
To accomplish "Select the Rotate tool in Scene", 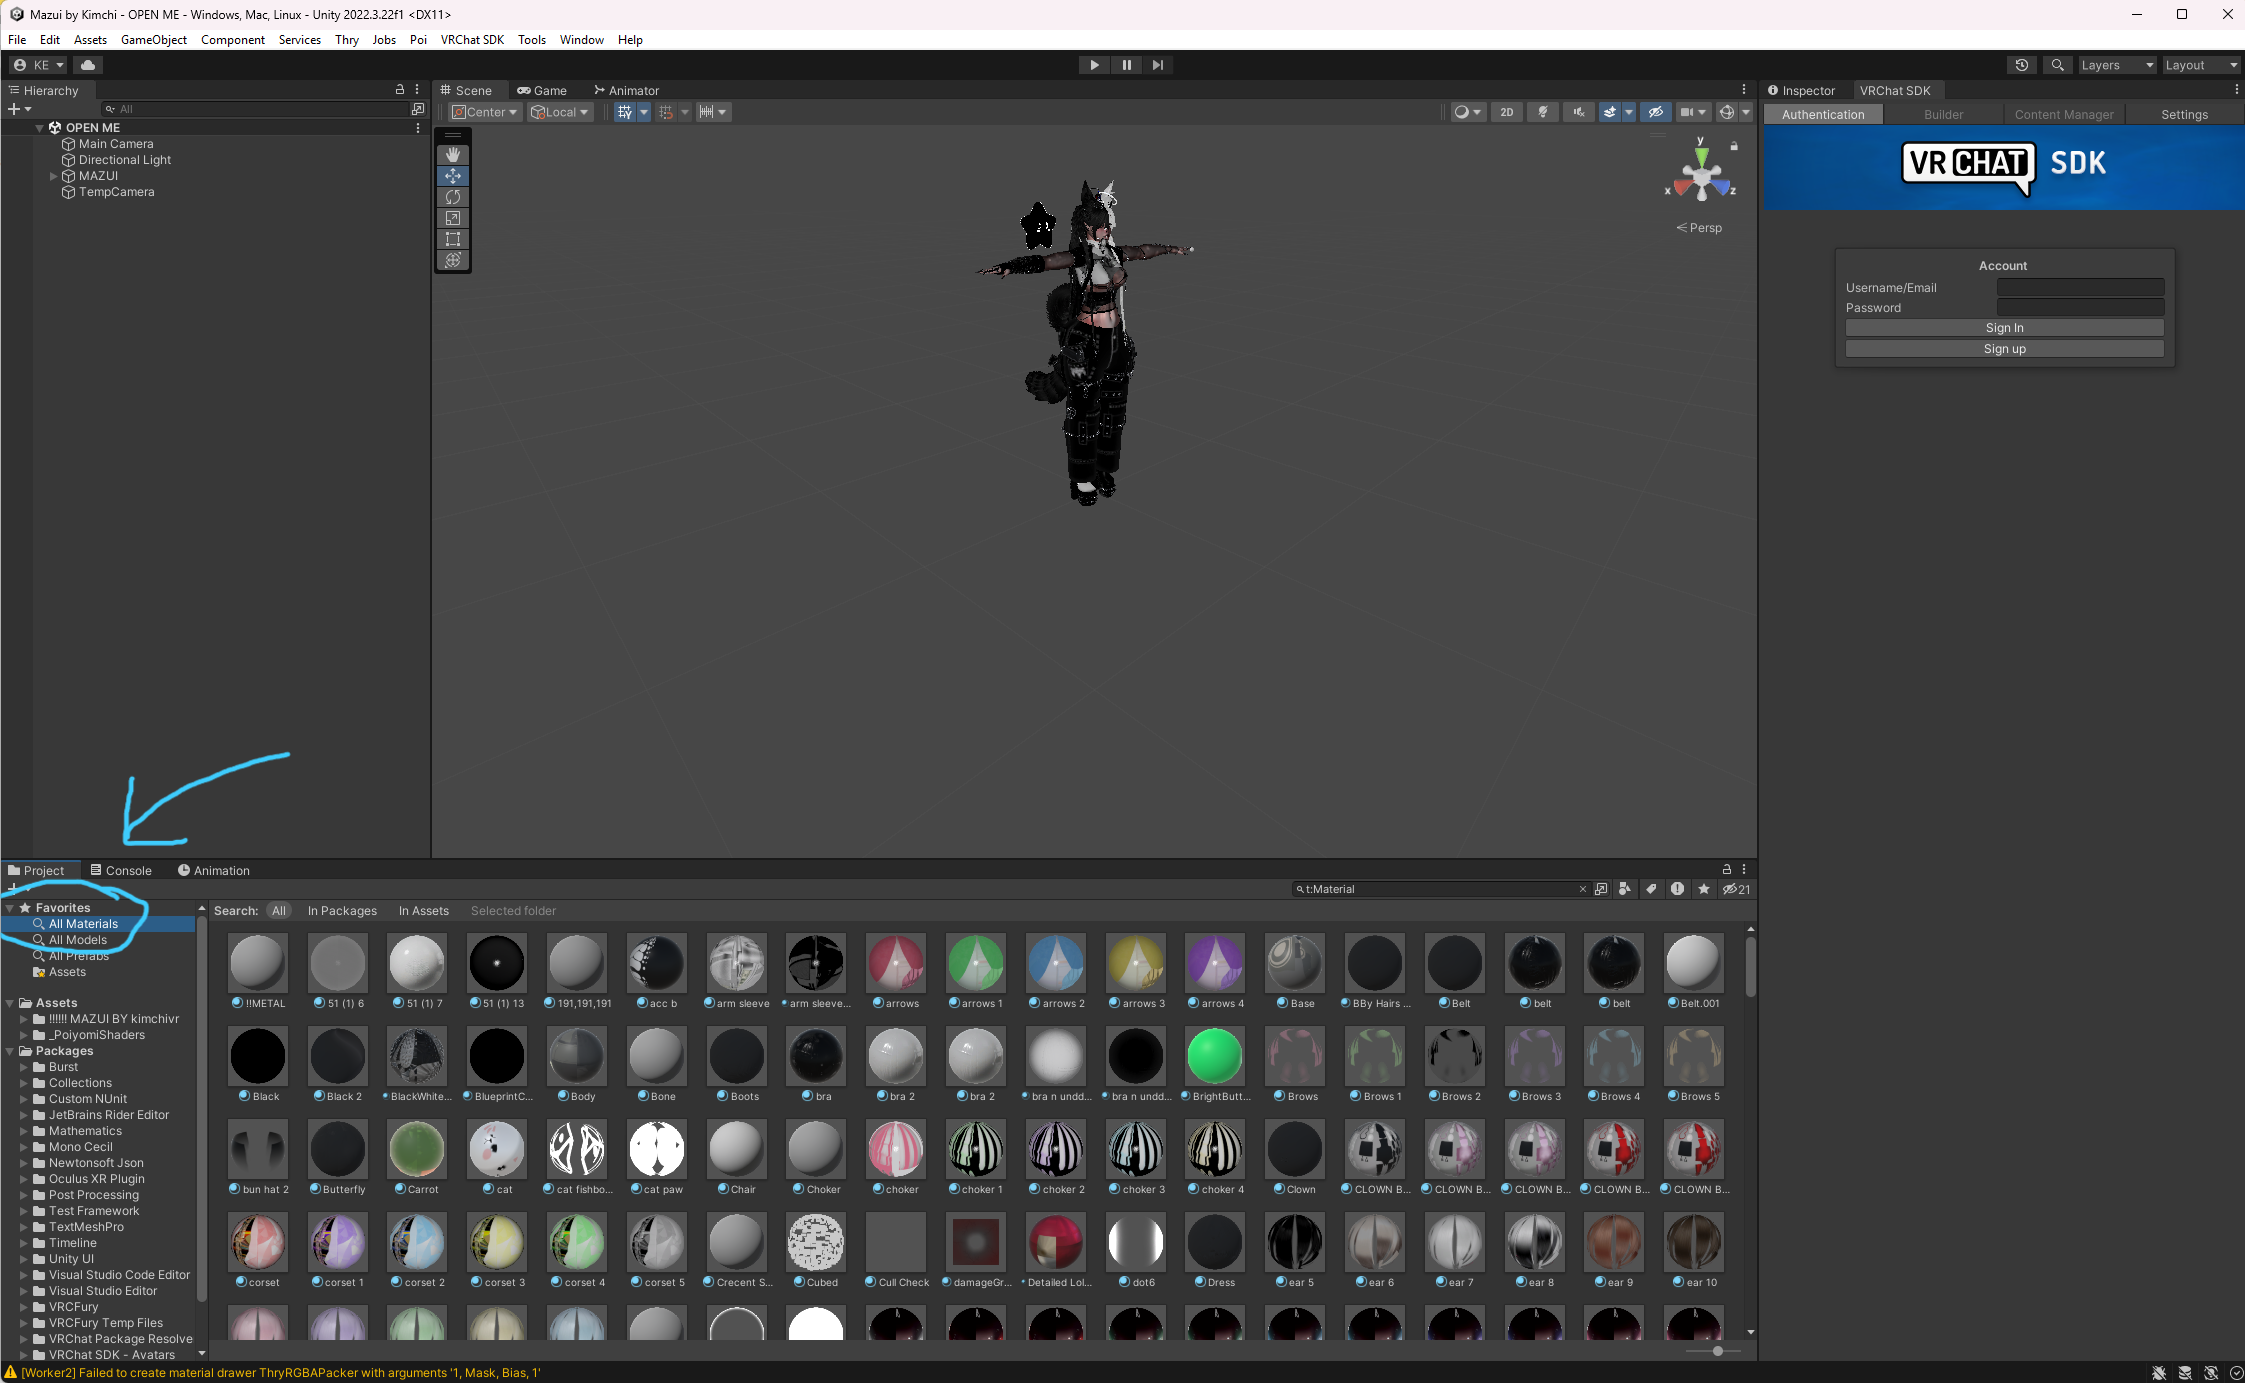I will [453, 197].
